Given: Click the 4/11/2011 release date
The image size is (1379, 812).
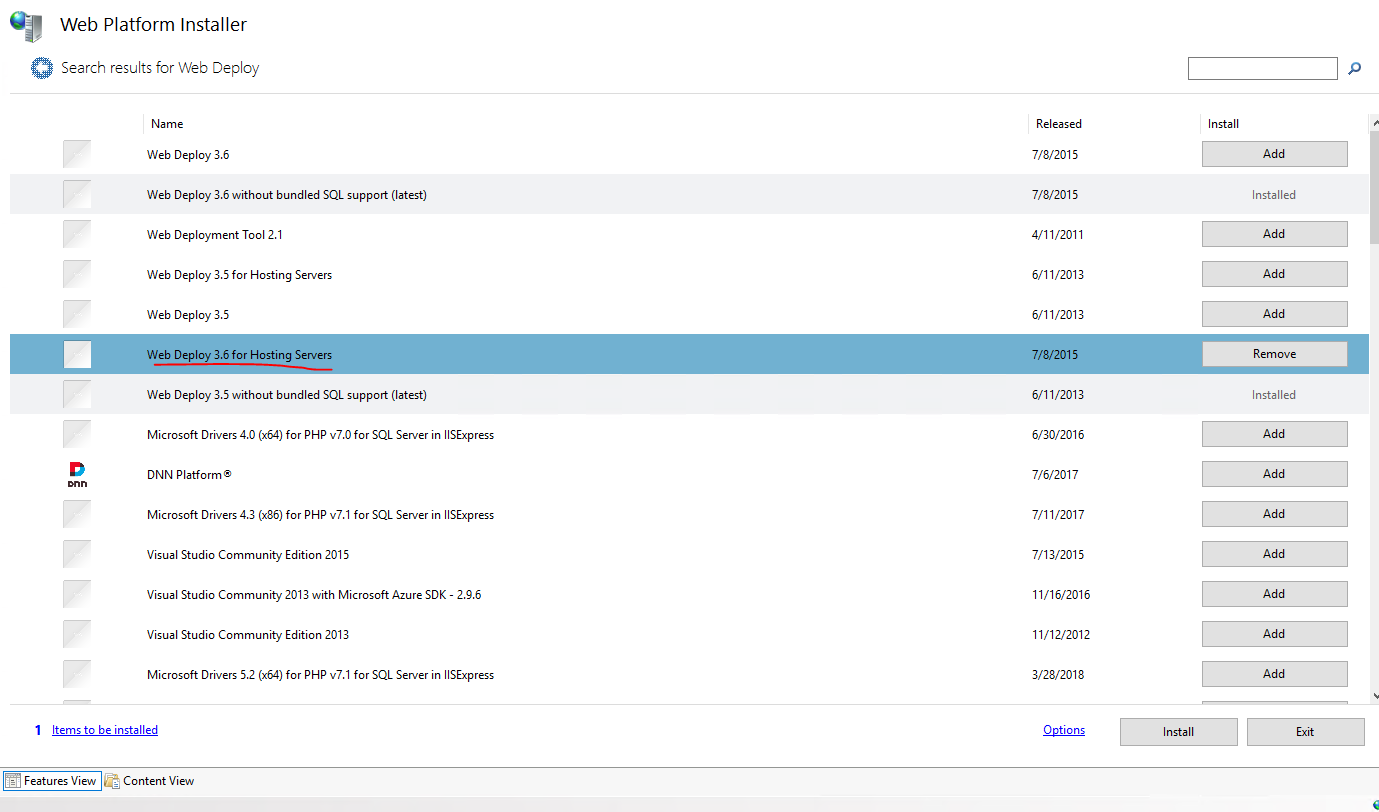Looking at the screenshot, I should coord(1060,234).
